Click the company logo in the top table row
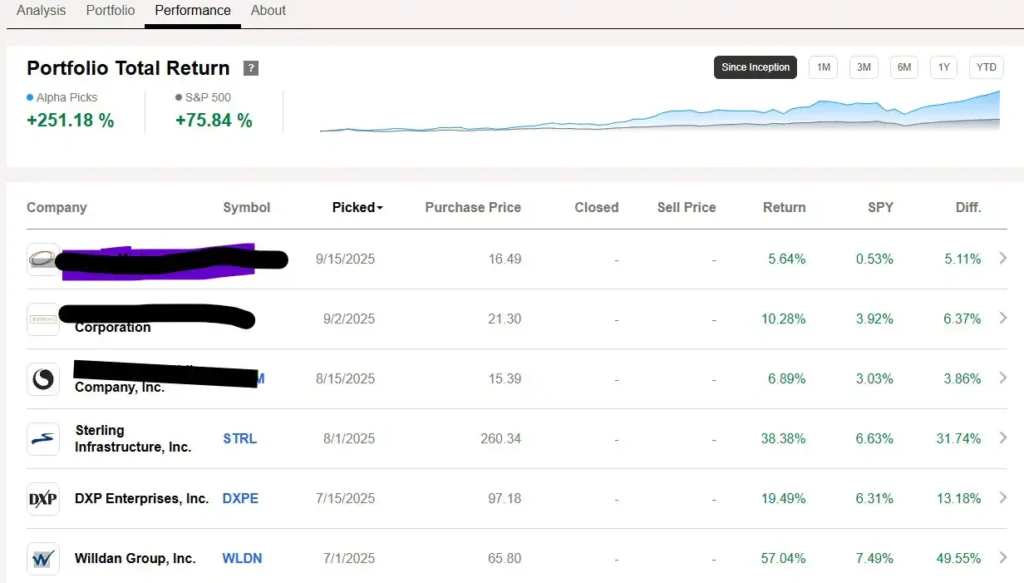The image size is (1024, 583). pos(43,258)
